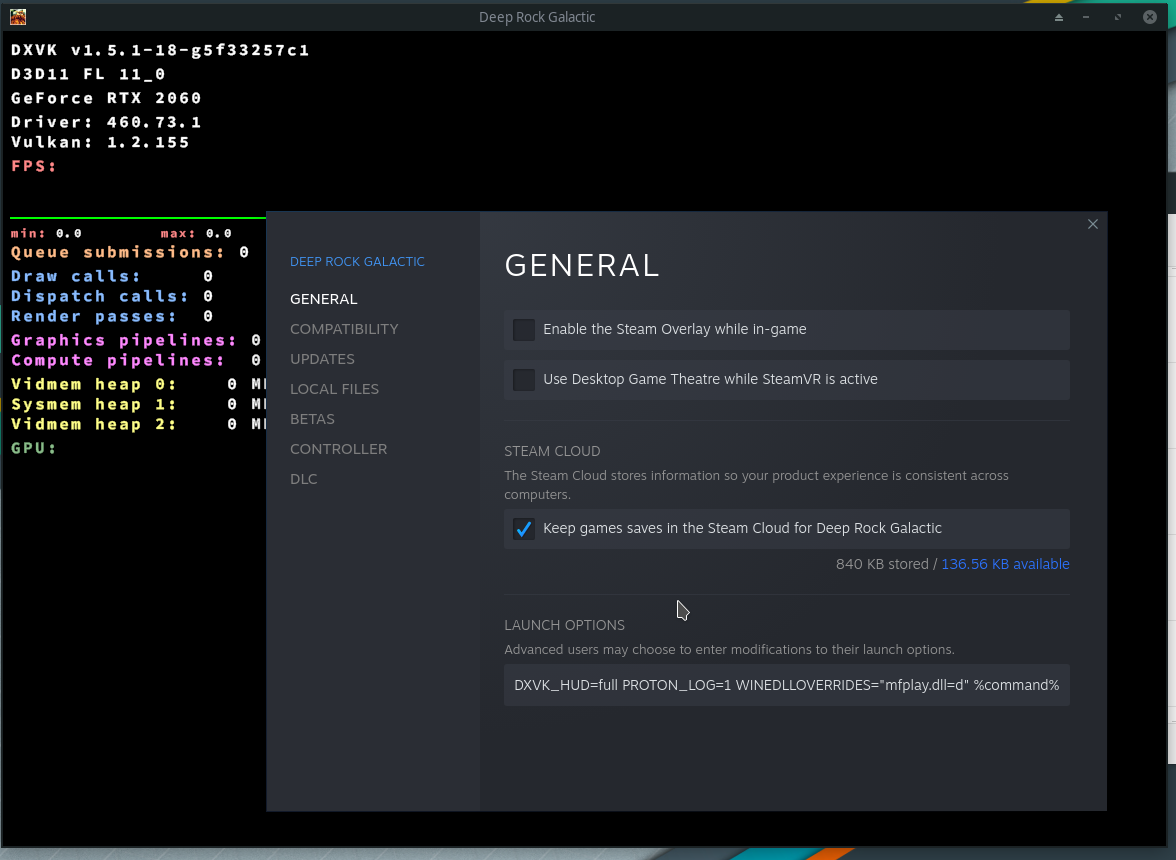Click the GENERAL page heading
This screenshot has height=860, width=1176.
click(x=582, y=265)
